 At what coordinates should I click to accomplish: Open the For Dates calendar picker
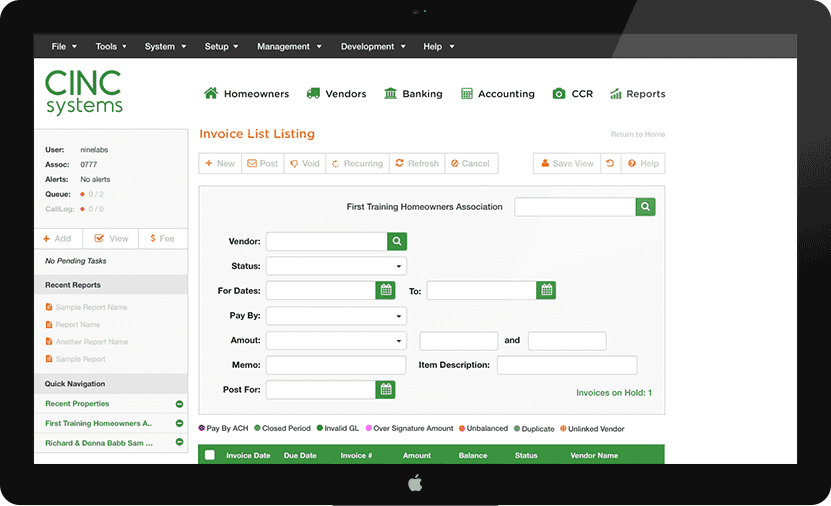tap(385, 290)
